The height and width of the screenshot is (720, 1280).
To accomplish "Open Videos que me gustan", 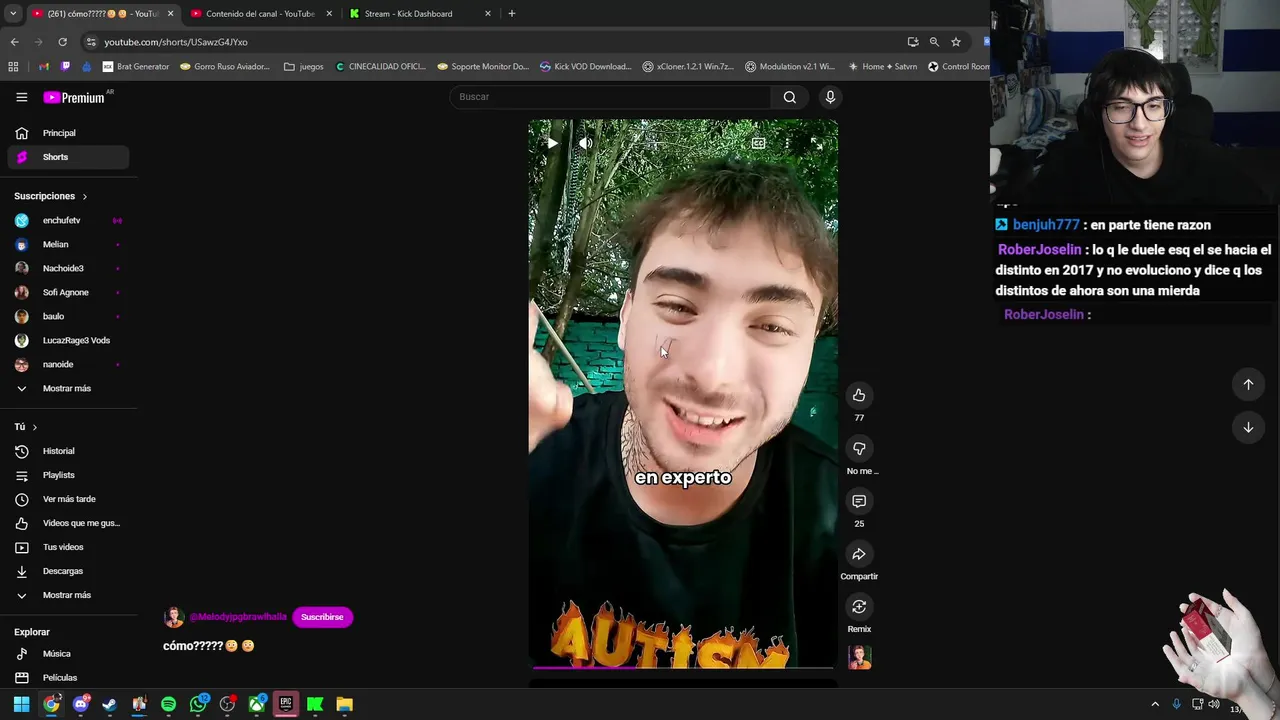I will coord(68,523).
